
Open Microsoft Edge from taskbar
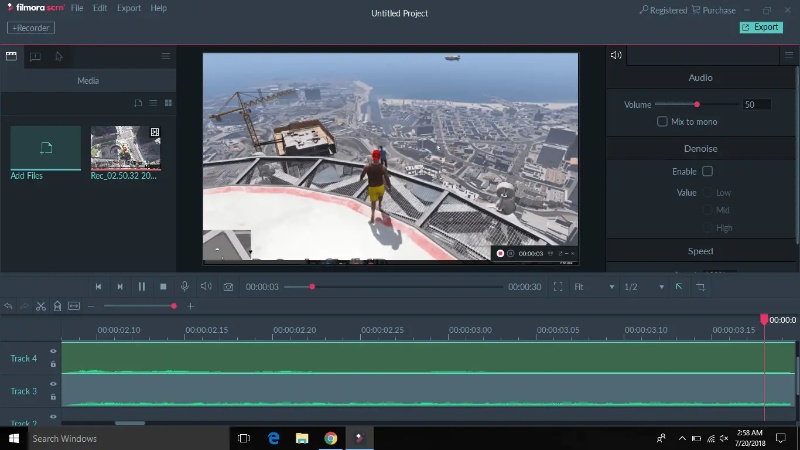pos(273,438)
